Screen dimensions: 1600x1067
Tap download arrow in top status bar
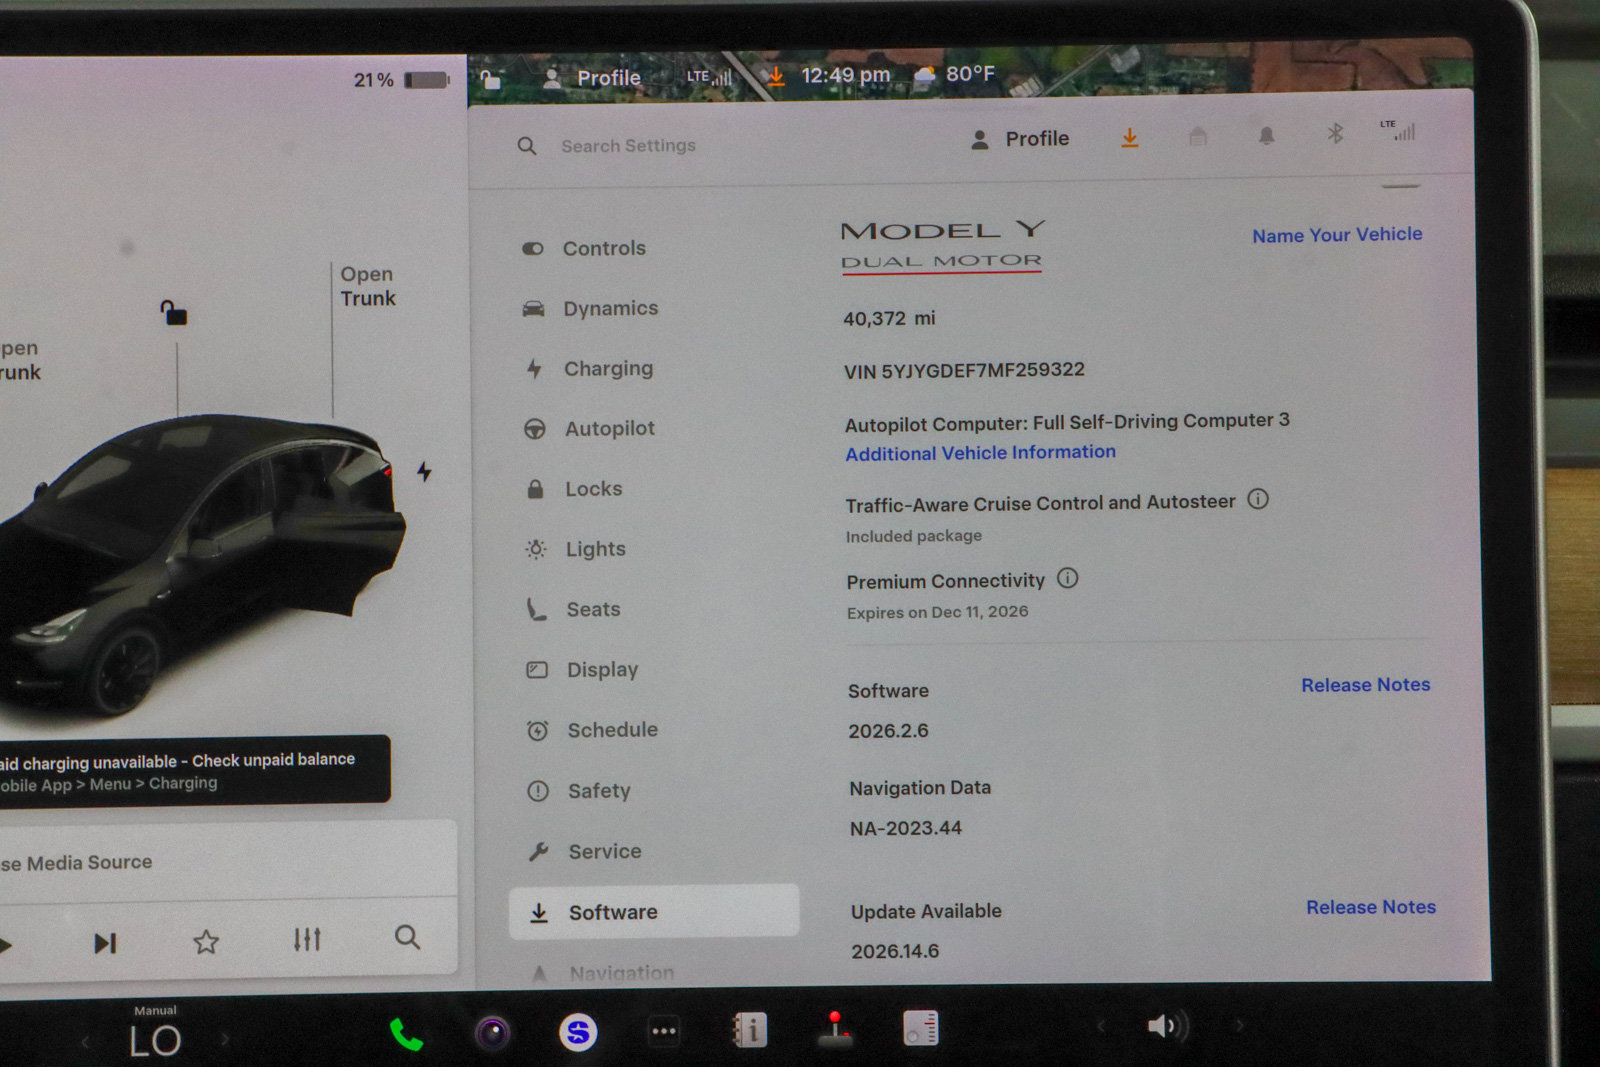click(x=775, y=76)
